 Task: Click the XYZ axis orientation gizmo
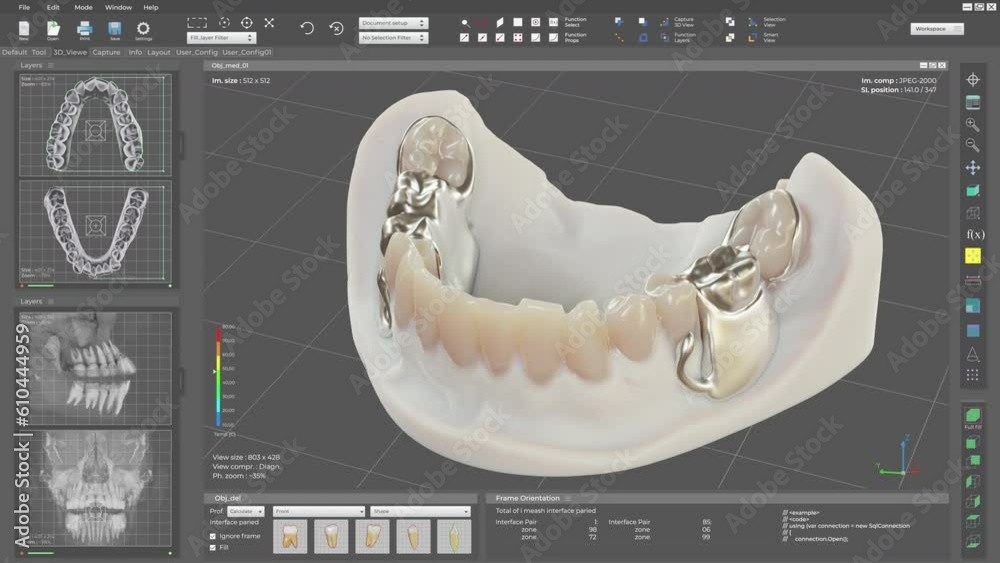[899, 457]
